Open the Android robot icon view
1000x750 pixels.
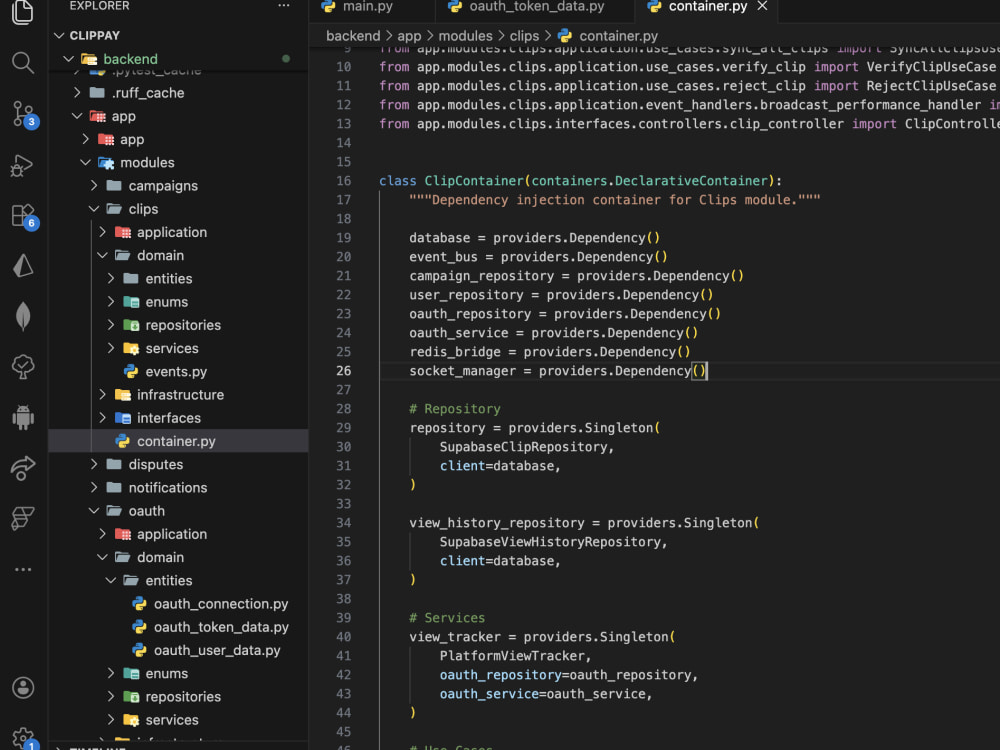pyautogui.click(x=23, y=417)
